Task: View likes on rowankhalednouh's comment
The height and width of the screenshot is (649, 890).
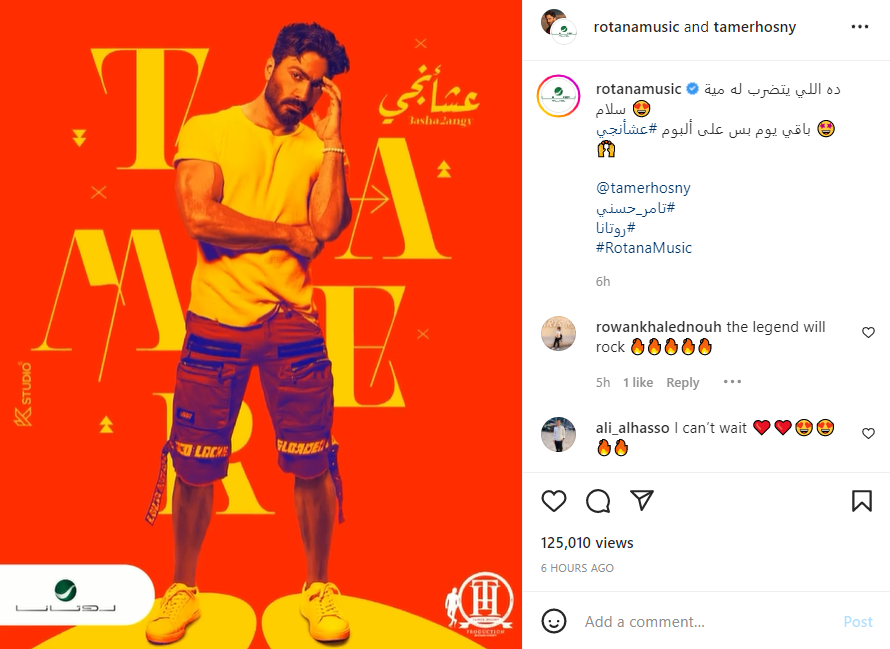Action: [638, 383]
